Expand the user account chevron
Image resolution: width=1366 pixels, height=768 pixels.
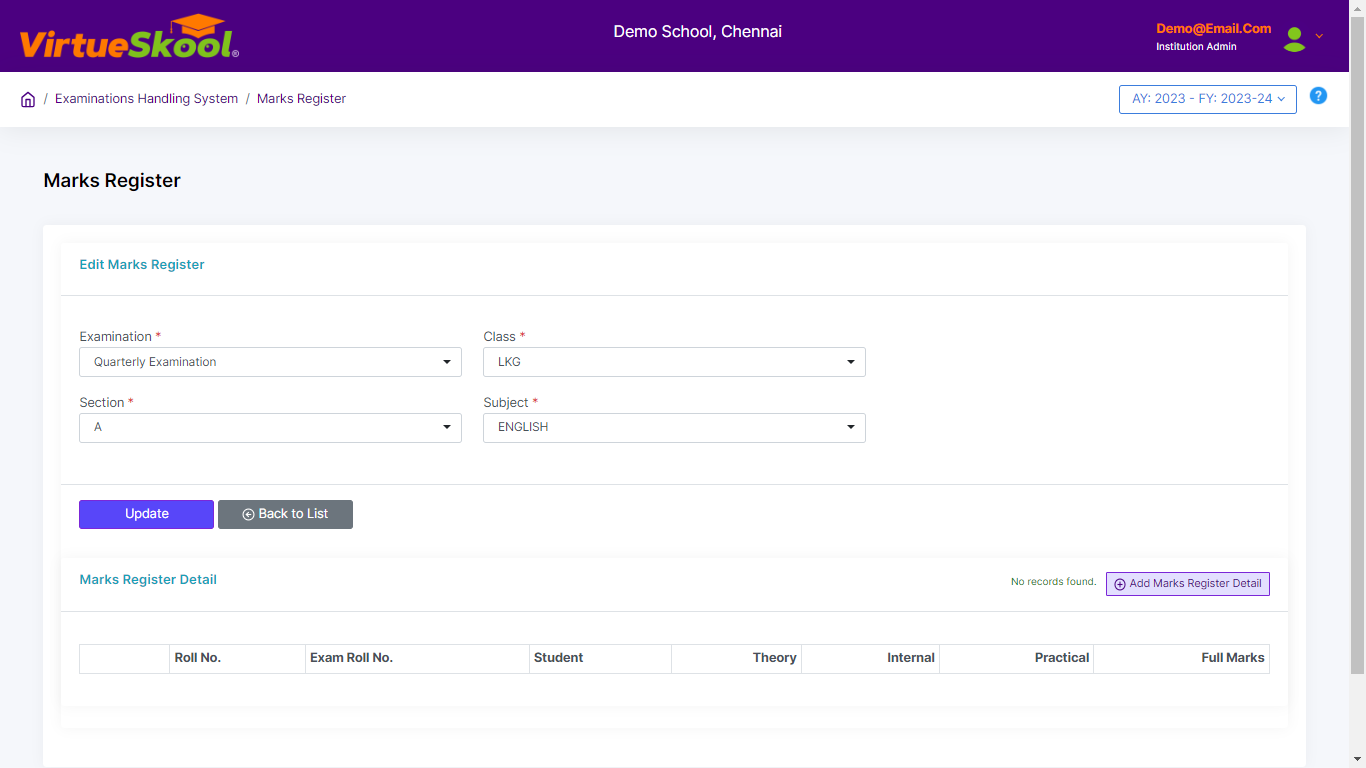pos(1319,36)
